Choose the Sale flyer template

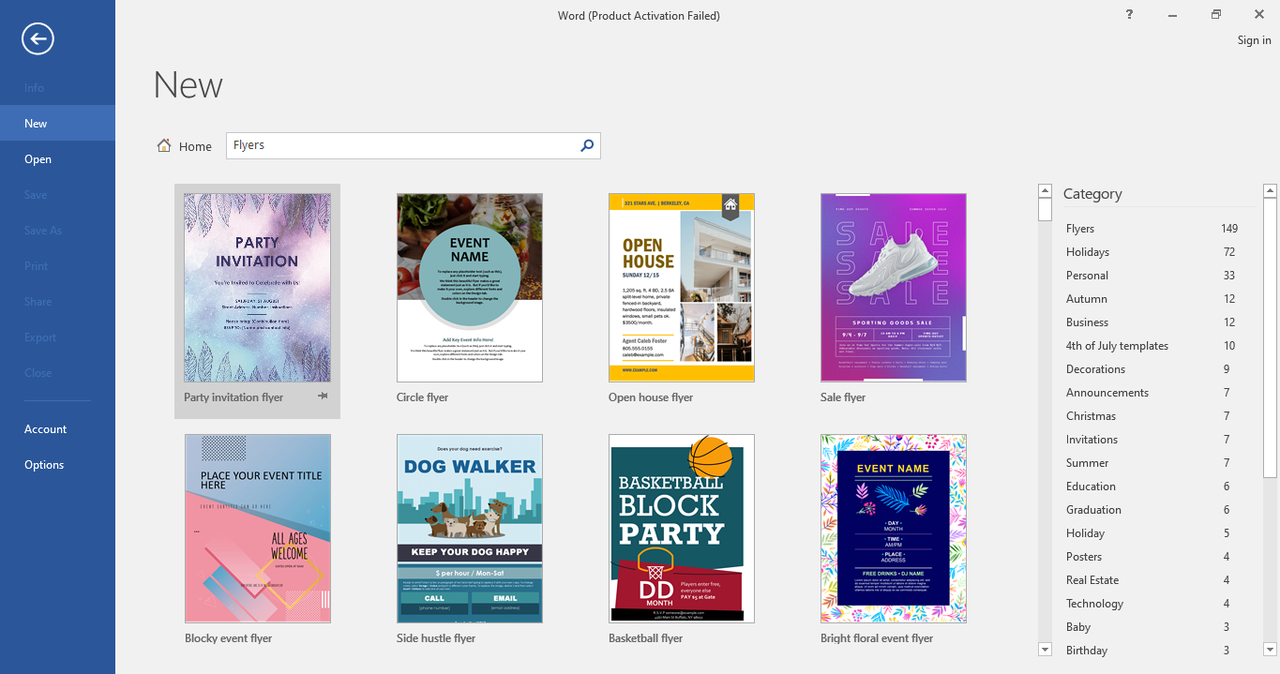point(894,288)
